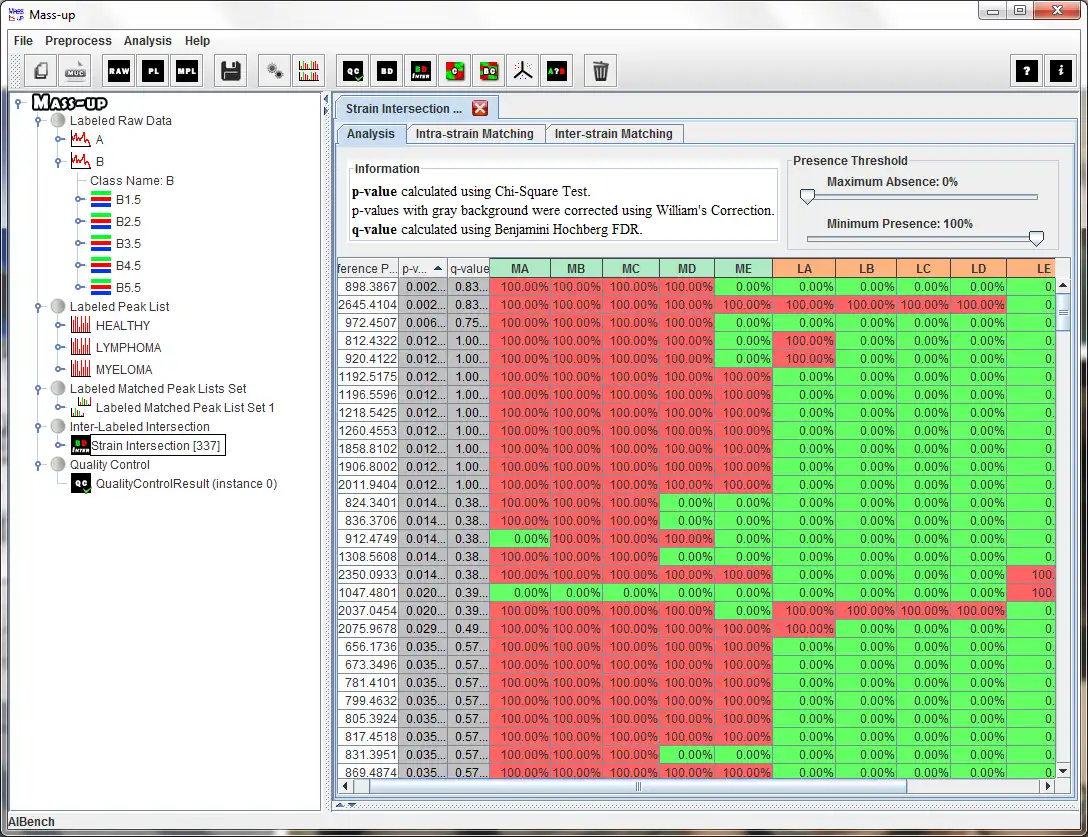1088x837 pixels.
Task: Click the Minimum Presence slider handle
Action: [x=1036, y=238]
